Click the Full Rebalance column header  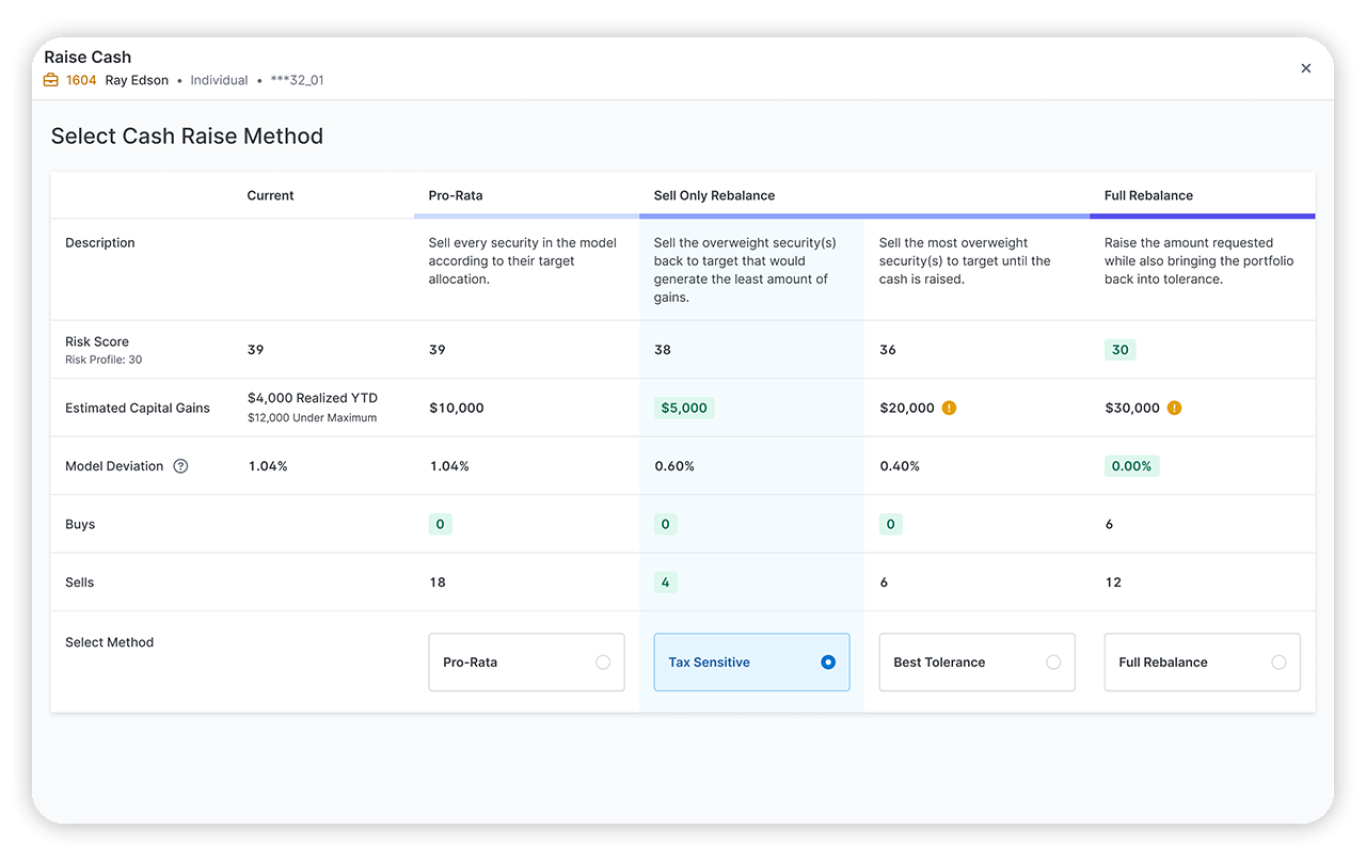[x=1149, y=195]
